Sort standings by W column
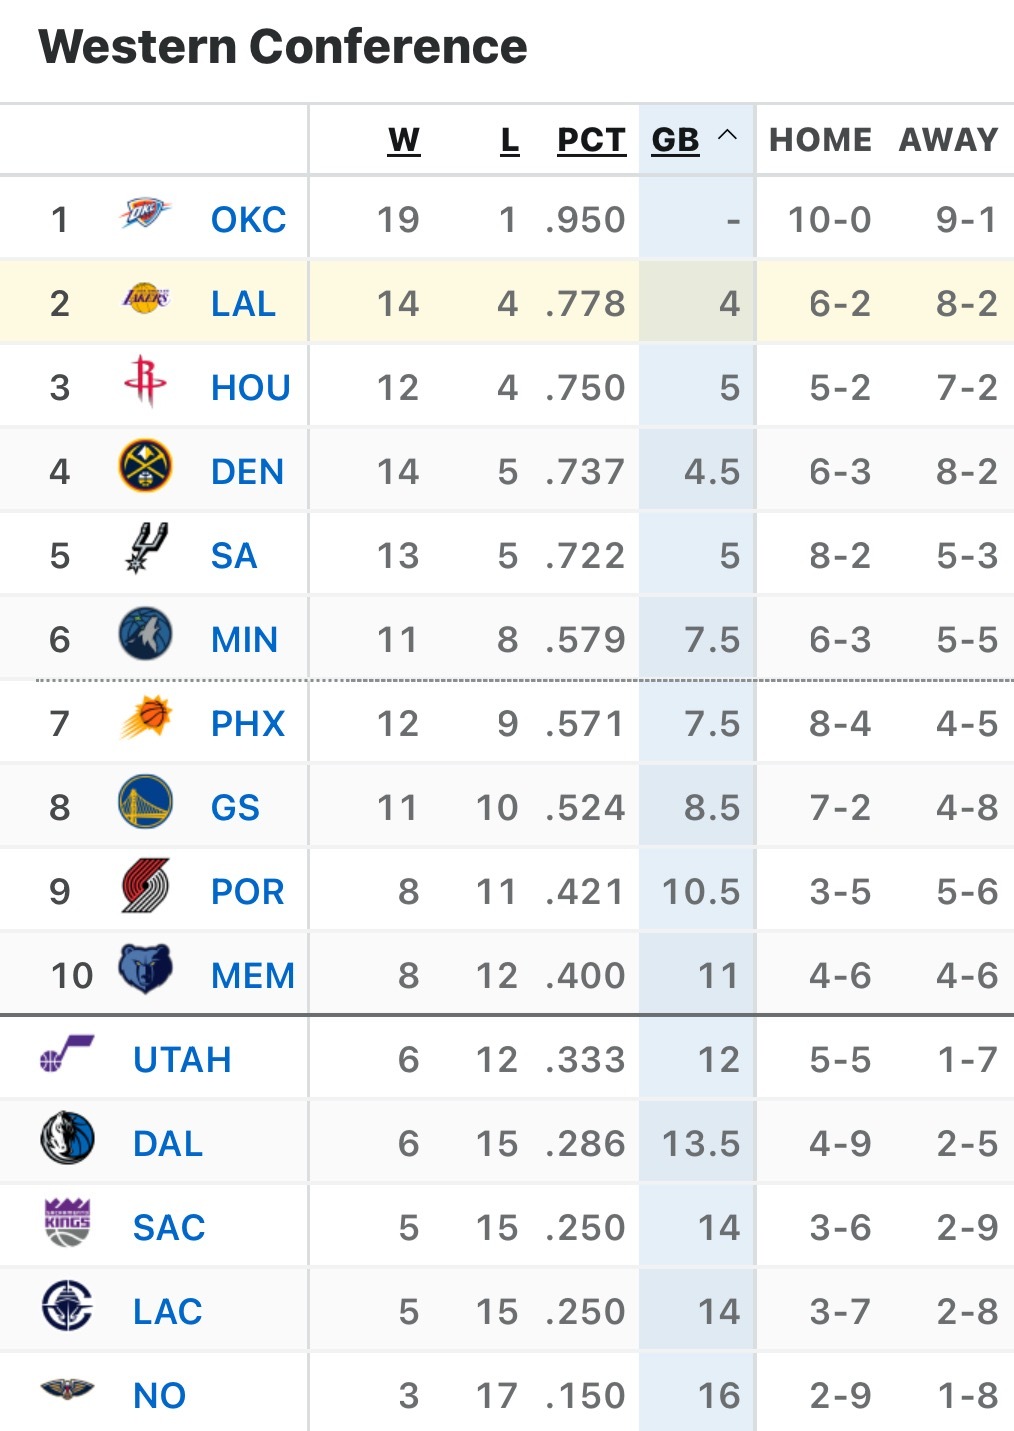This screenshot has width=1014, height=1431. click(404, 140)
